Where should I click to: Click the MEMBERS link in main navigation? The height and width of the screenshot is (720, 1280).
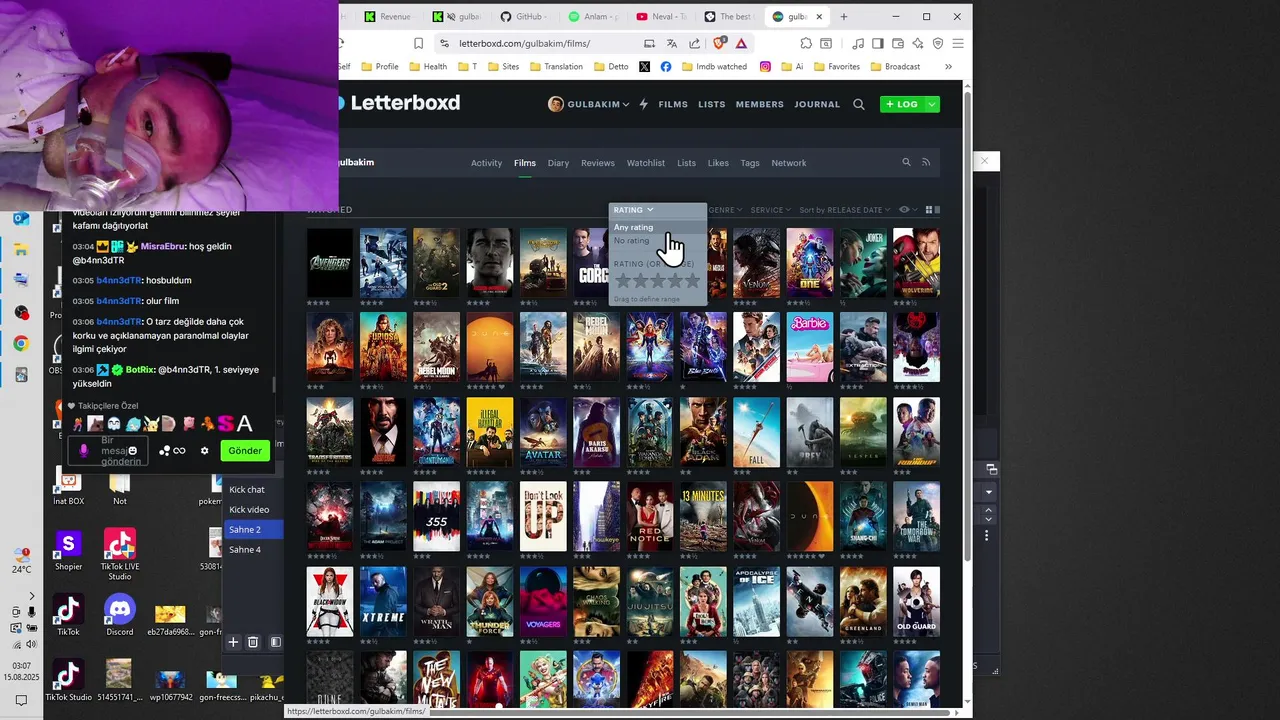760,104
